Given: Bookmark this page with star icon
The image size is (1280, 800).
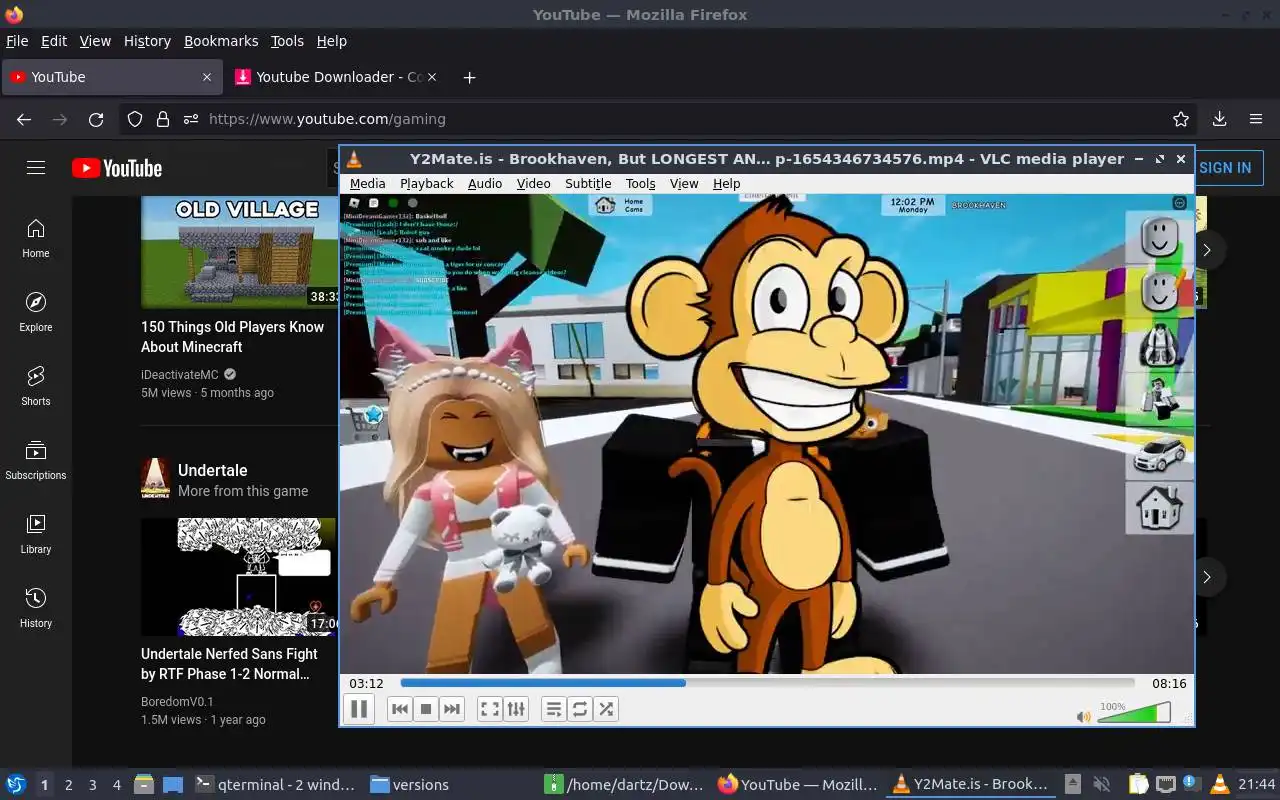Looking at the screenshot, I should tap(1181, 119).
